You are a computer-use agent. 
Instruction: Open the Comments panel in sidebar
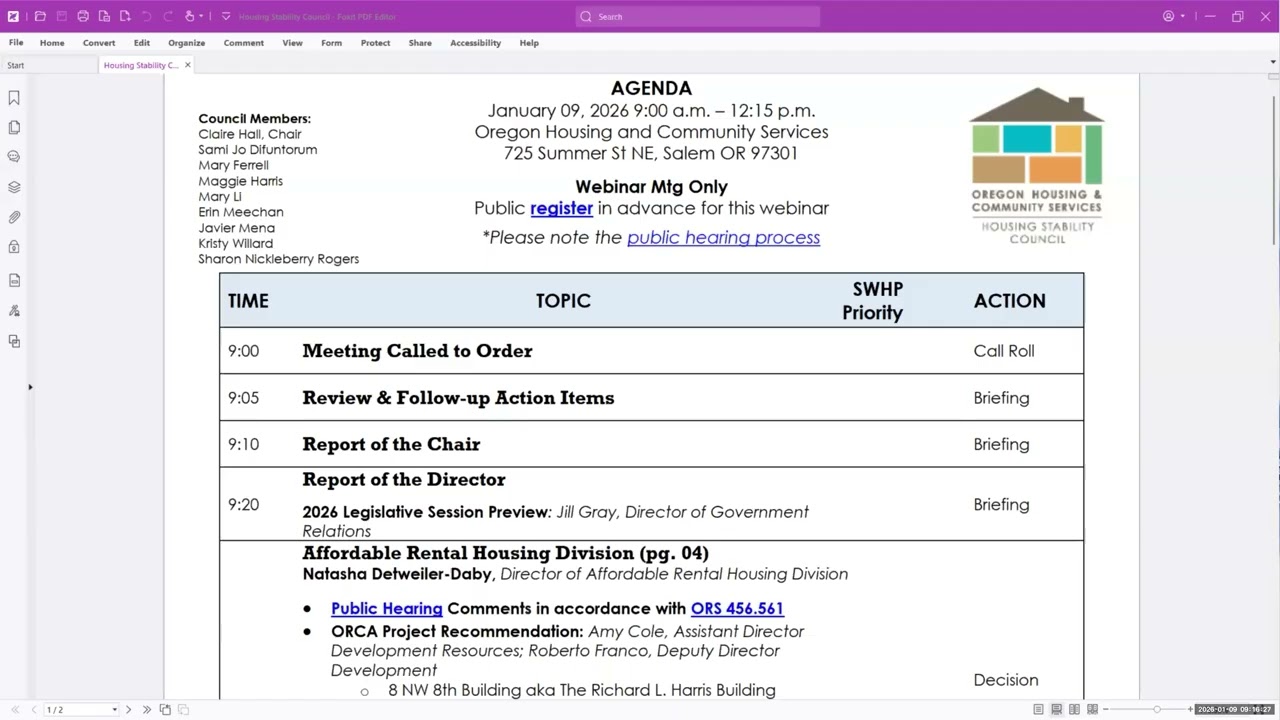pos(14,157)
